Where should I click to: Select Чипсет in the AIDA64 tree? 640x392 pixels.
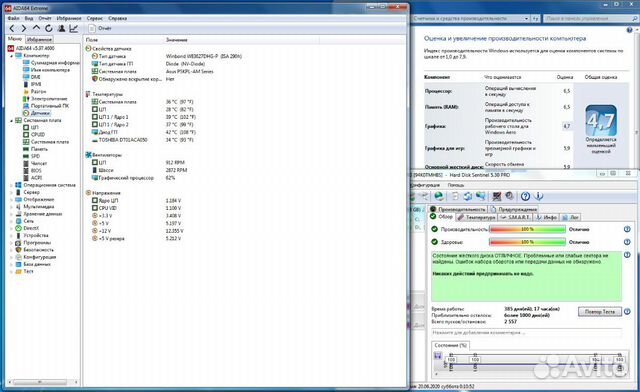pyautogui.click(x=39, y=163)
